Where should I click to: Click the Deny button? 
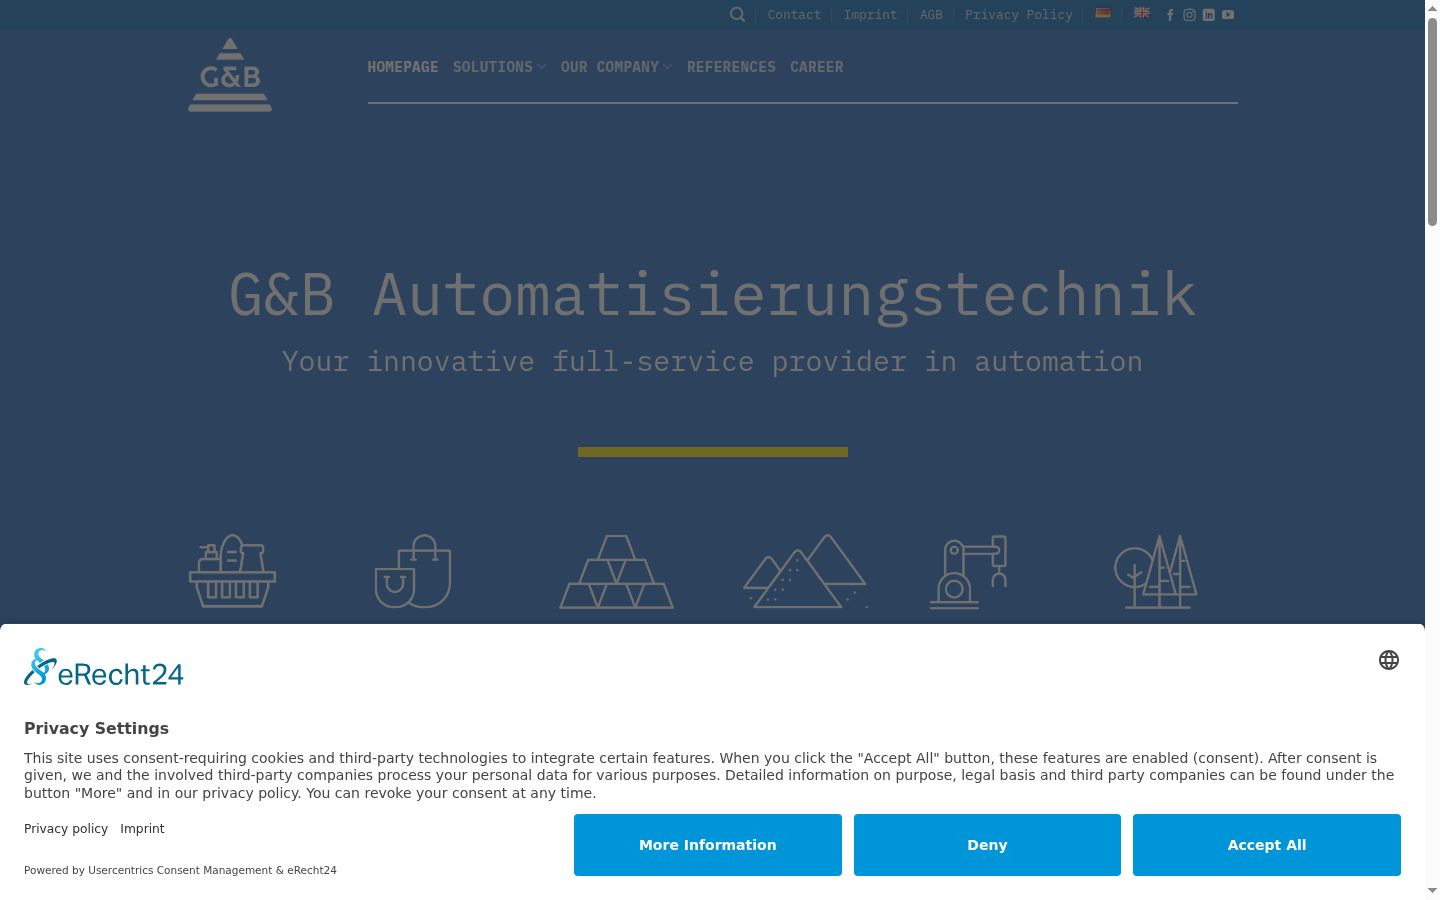[987, 845]
